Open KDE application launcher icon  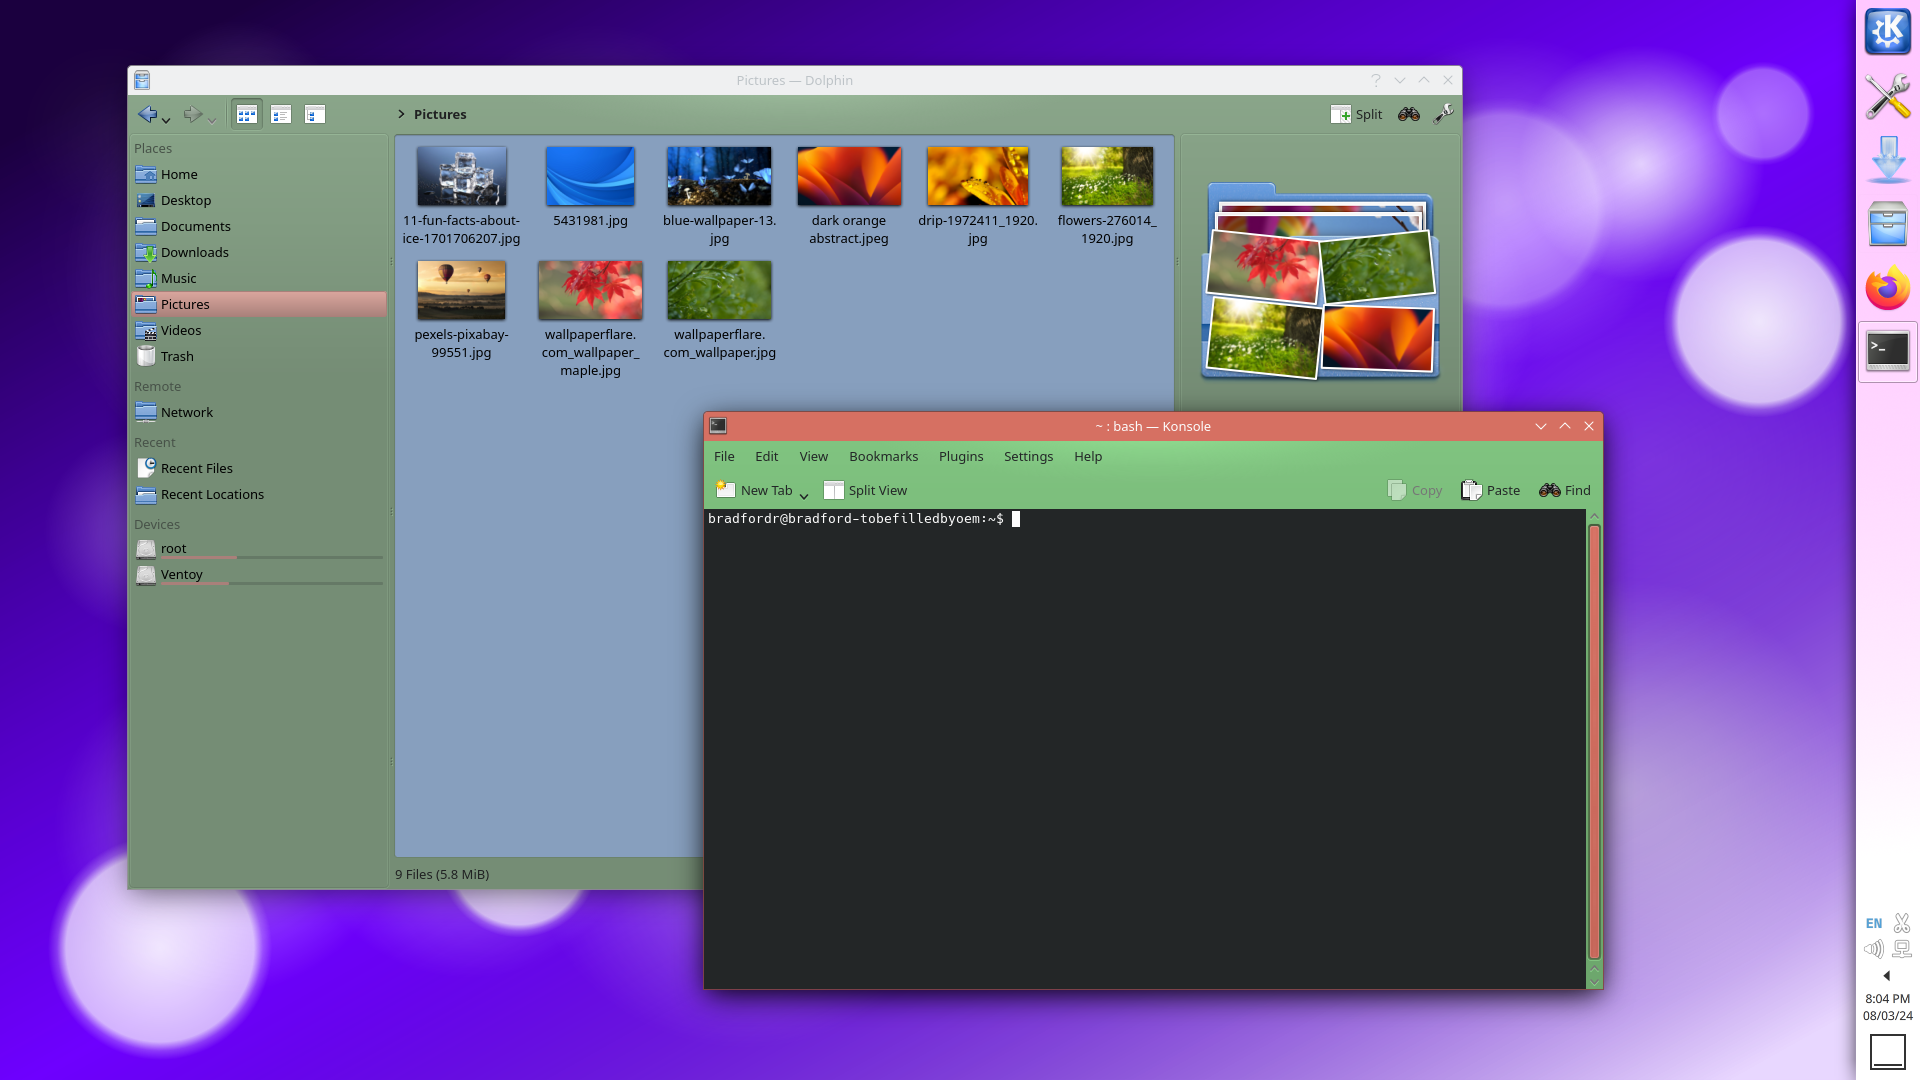point(1888,32)
